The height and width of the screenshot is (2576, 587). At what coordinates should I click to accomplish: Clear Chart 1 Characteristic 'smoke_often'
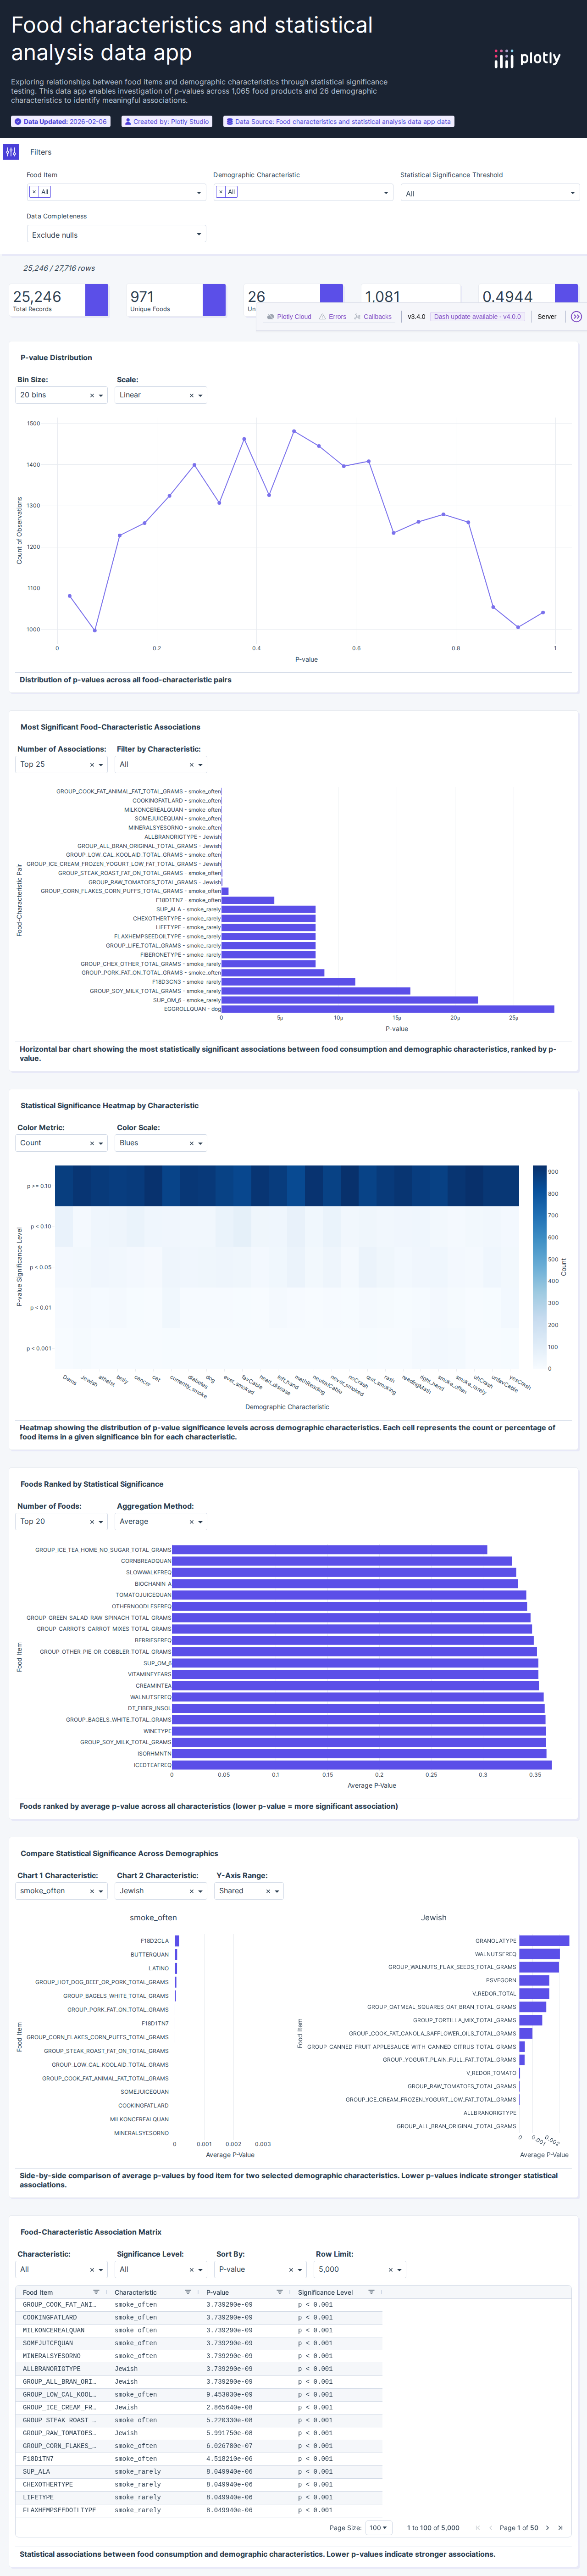tap(92, 1892)
